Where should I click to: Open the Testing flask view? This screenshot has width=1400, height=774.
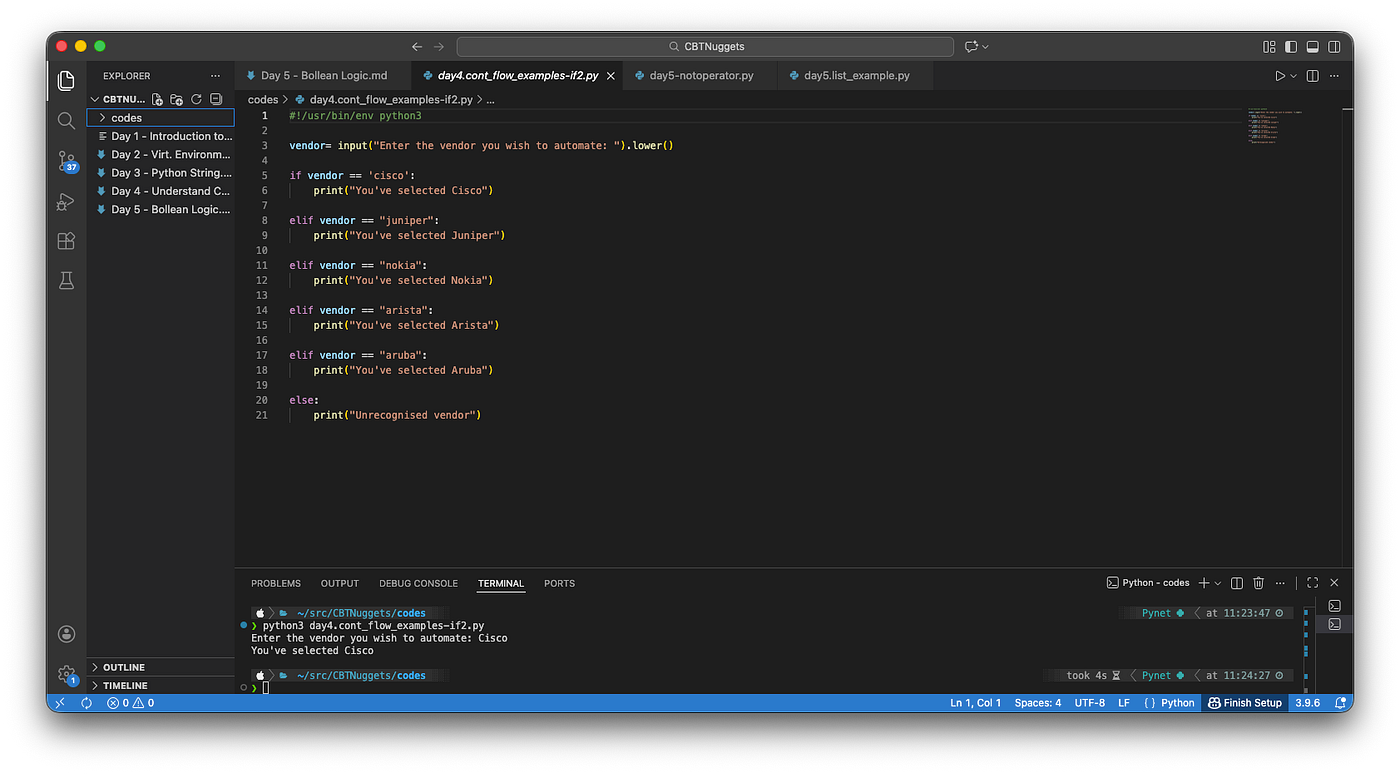[x=66, y=281]
